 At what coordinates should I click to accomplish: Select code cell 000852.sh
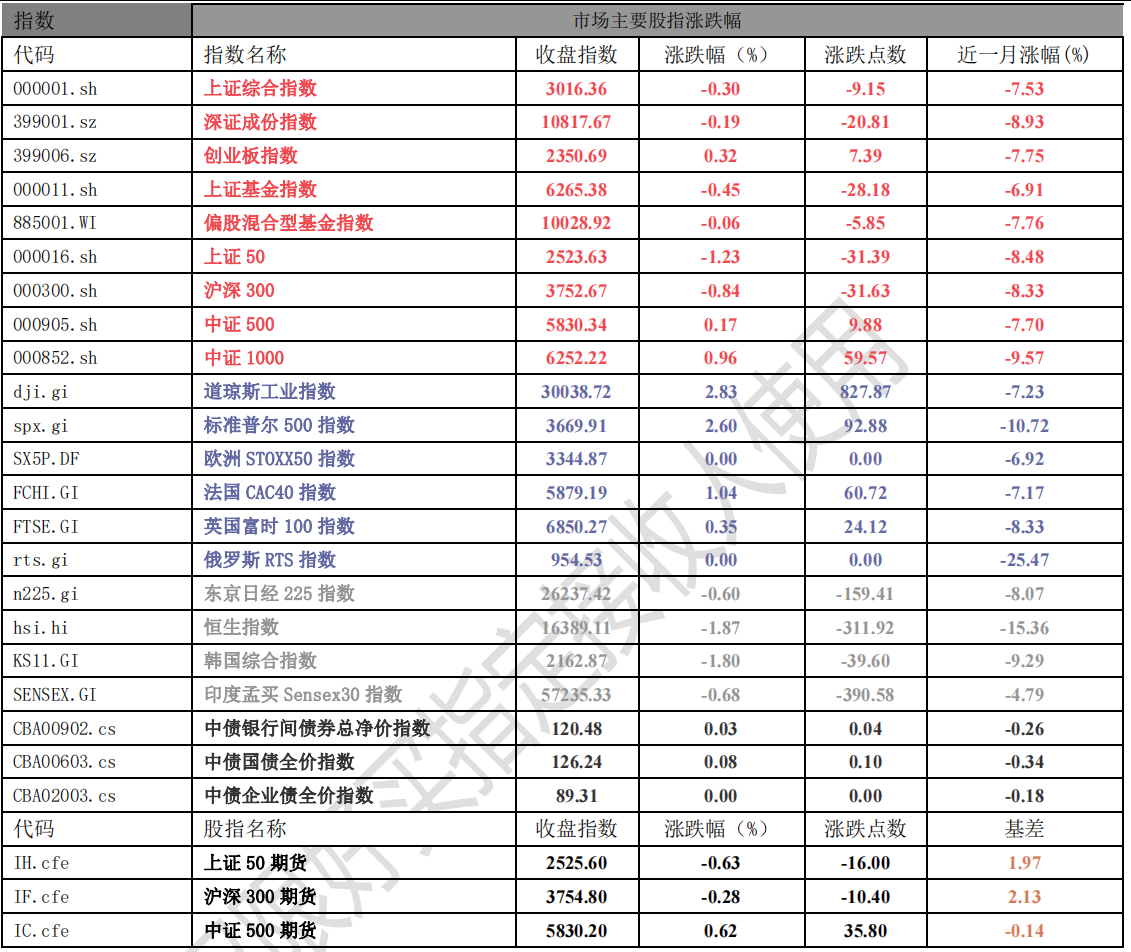coord(56,358)
